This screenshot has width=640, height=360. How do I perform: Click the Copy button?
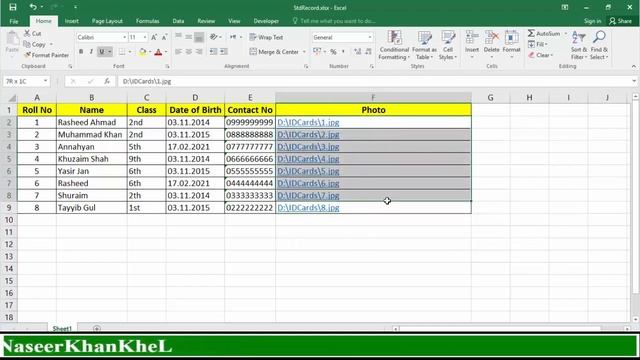(x=35, y=44)
